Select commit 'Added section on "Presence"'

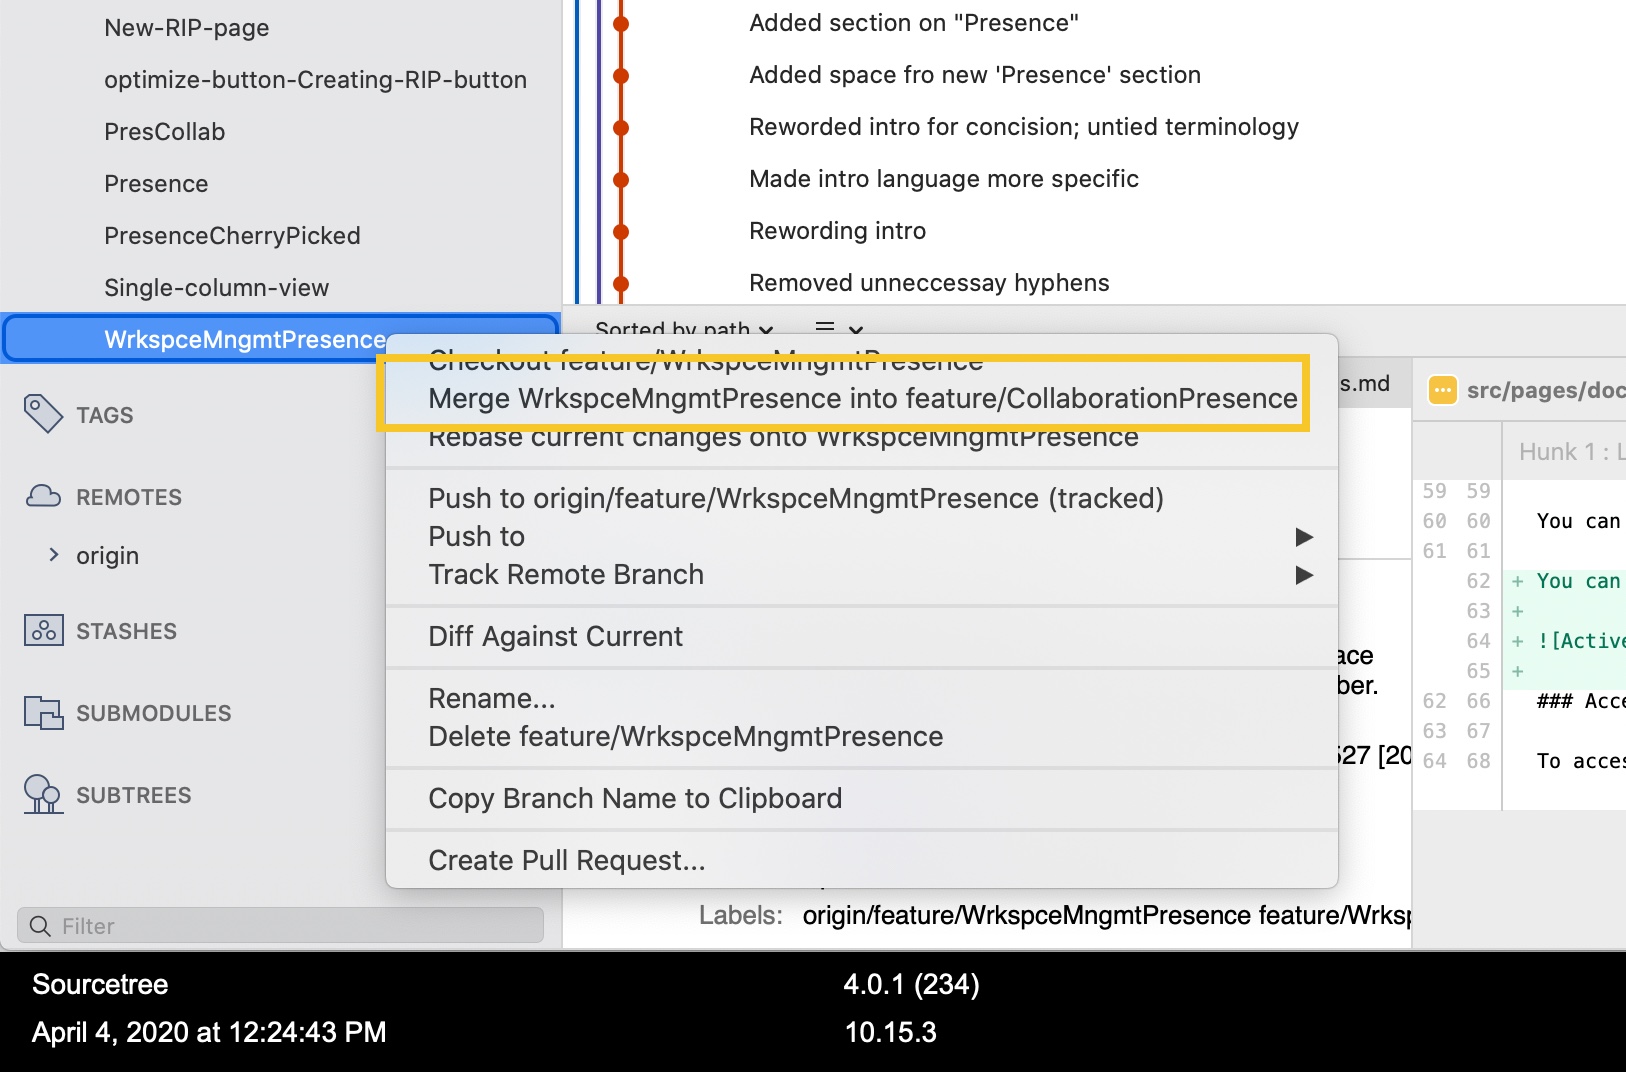coord(914,23)
